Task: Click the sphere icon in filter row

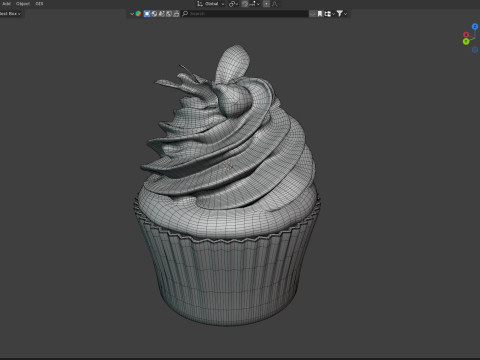Action: click(154, 14)
